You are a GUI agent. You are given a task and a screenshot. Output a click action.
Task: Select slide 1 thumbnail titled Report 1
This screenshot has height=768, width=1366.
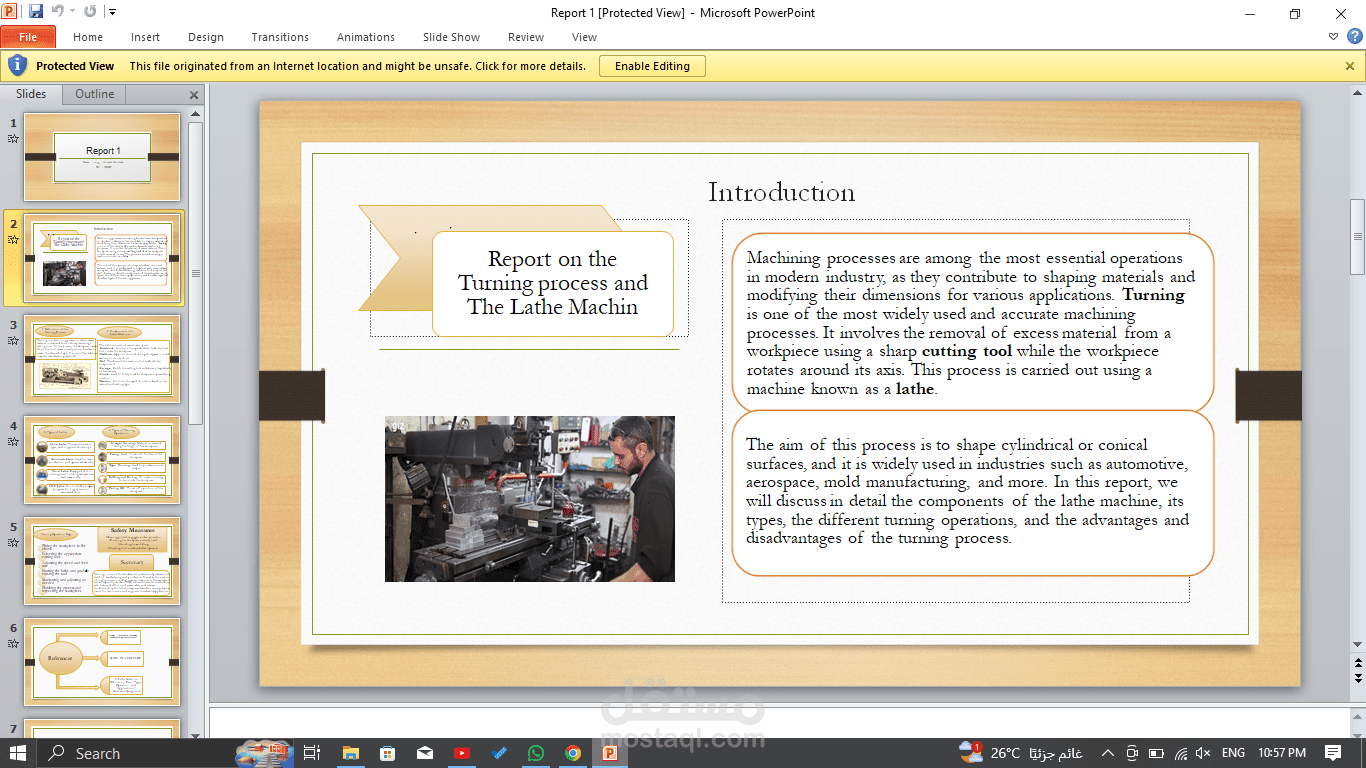coord(102,157)
